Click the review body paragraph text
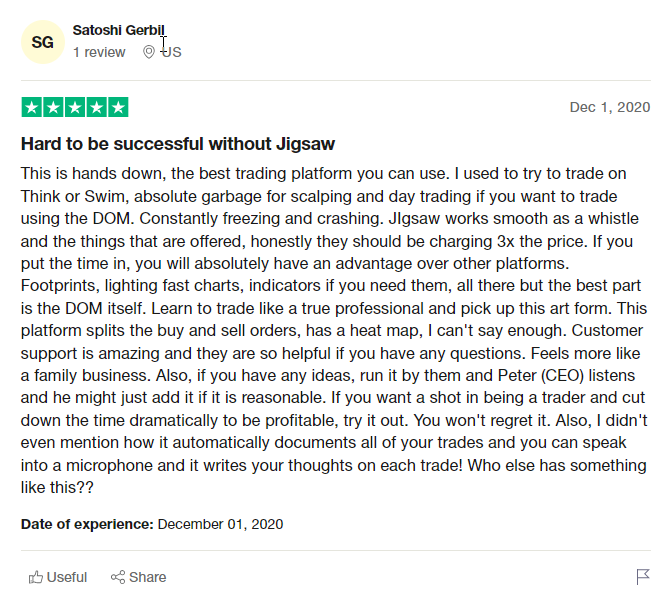Image resolution: width=672 pixels, height=600 pixels. pos(334,330)
